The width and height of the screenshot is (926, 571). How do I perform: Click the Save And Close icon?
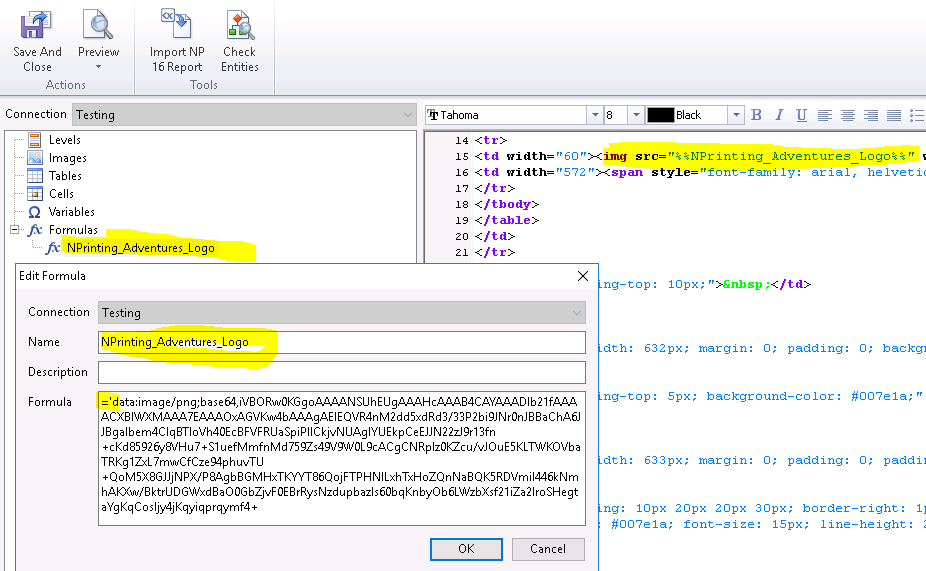(x=37, y=25)
